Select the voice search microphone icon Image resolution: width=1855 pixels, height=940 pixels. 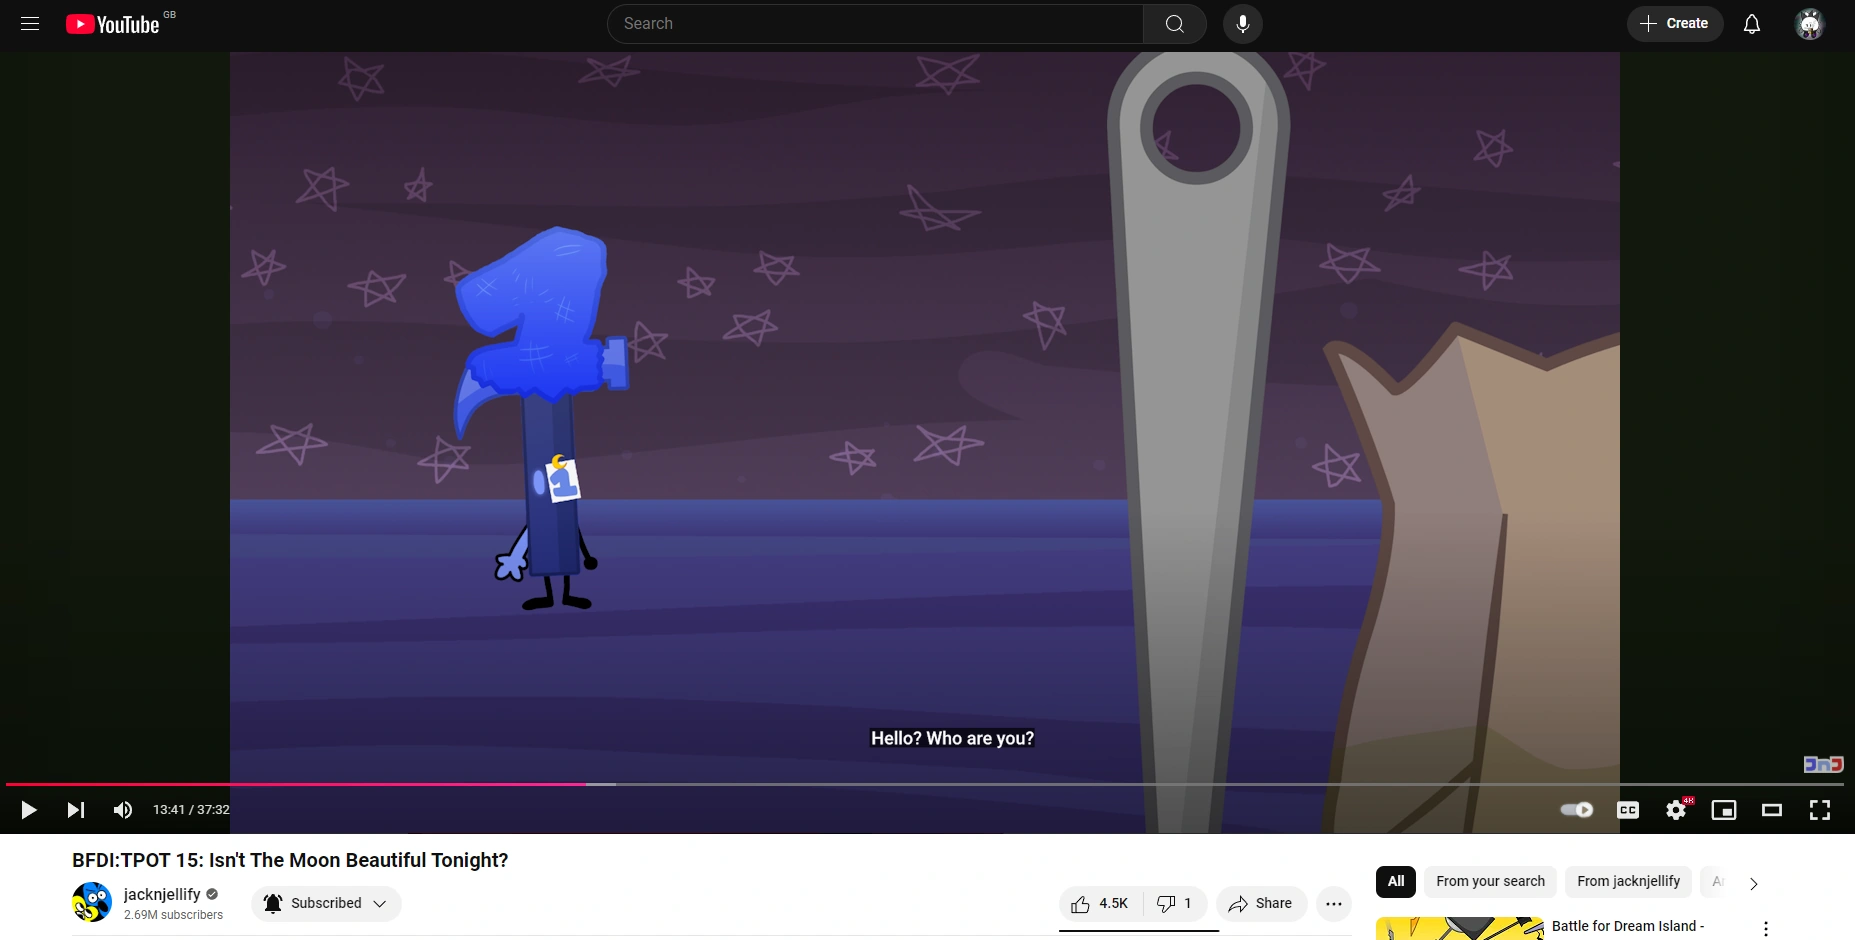[x=1242, y=23]
